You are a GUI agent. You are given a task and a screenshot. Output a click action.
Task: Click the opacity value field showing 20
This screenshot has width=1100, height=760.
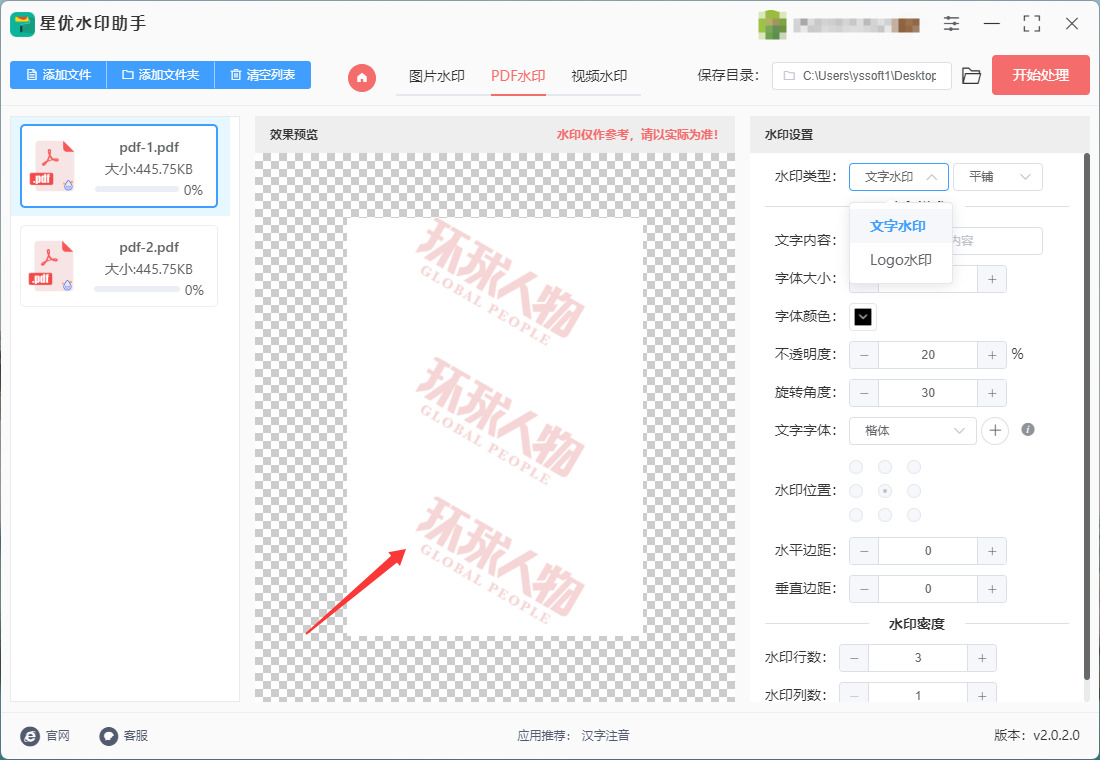[x=928, y=355]
